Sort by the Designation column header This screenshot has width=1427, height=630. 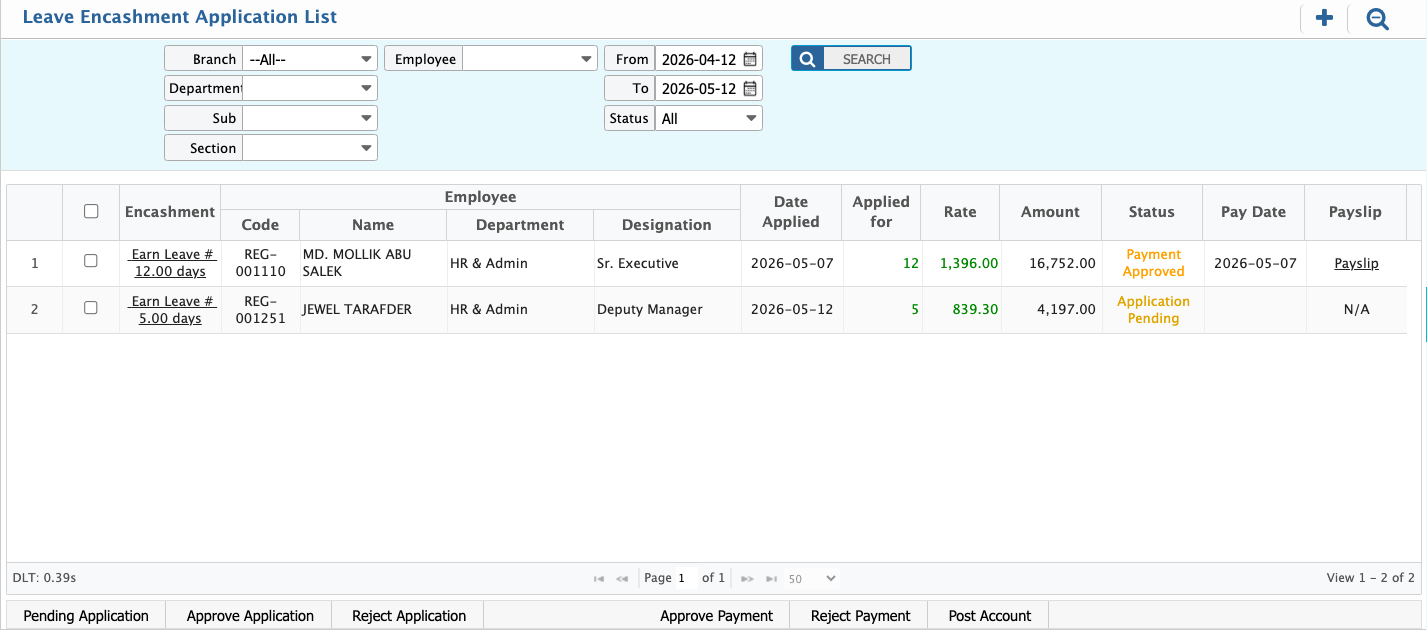(667, 225)
